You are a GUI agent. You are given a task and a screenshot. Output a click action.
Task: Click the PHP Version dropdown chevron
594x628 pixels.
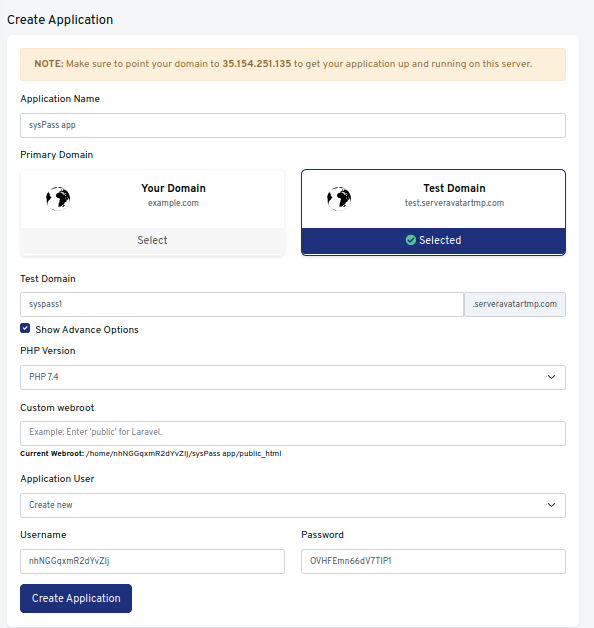click(551, 377)
